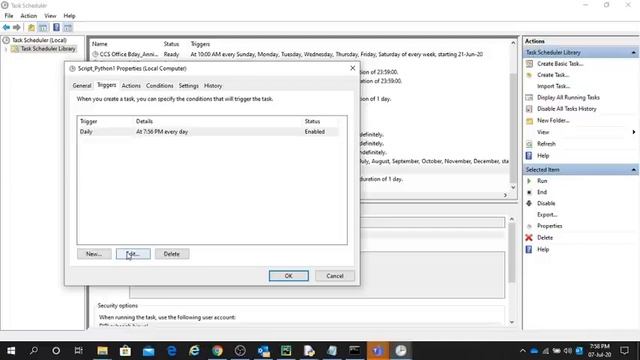Click Cancel in the Properties dialog
640x360 pixels.
pos(335,276)
